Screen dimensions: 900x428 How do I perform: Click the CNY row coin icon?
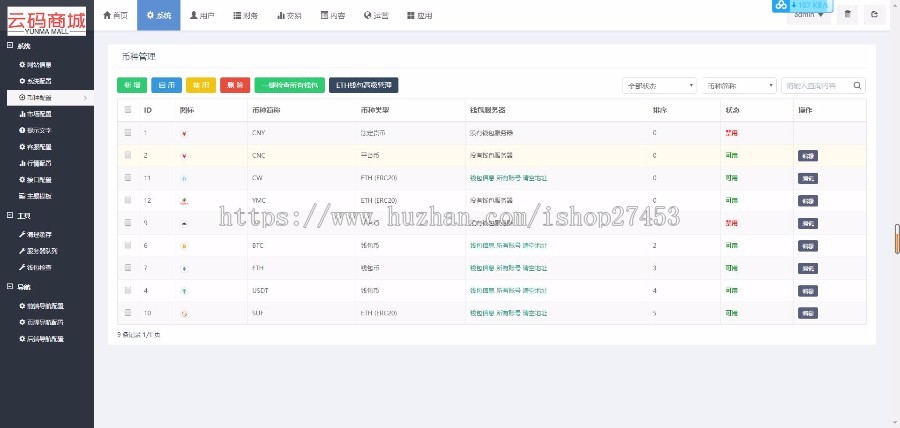pos(184,133)
